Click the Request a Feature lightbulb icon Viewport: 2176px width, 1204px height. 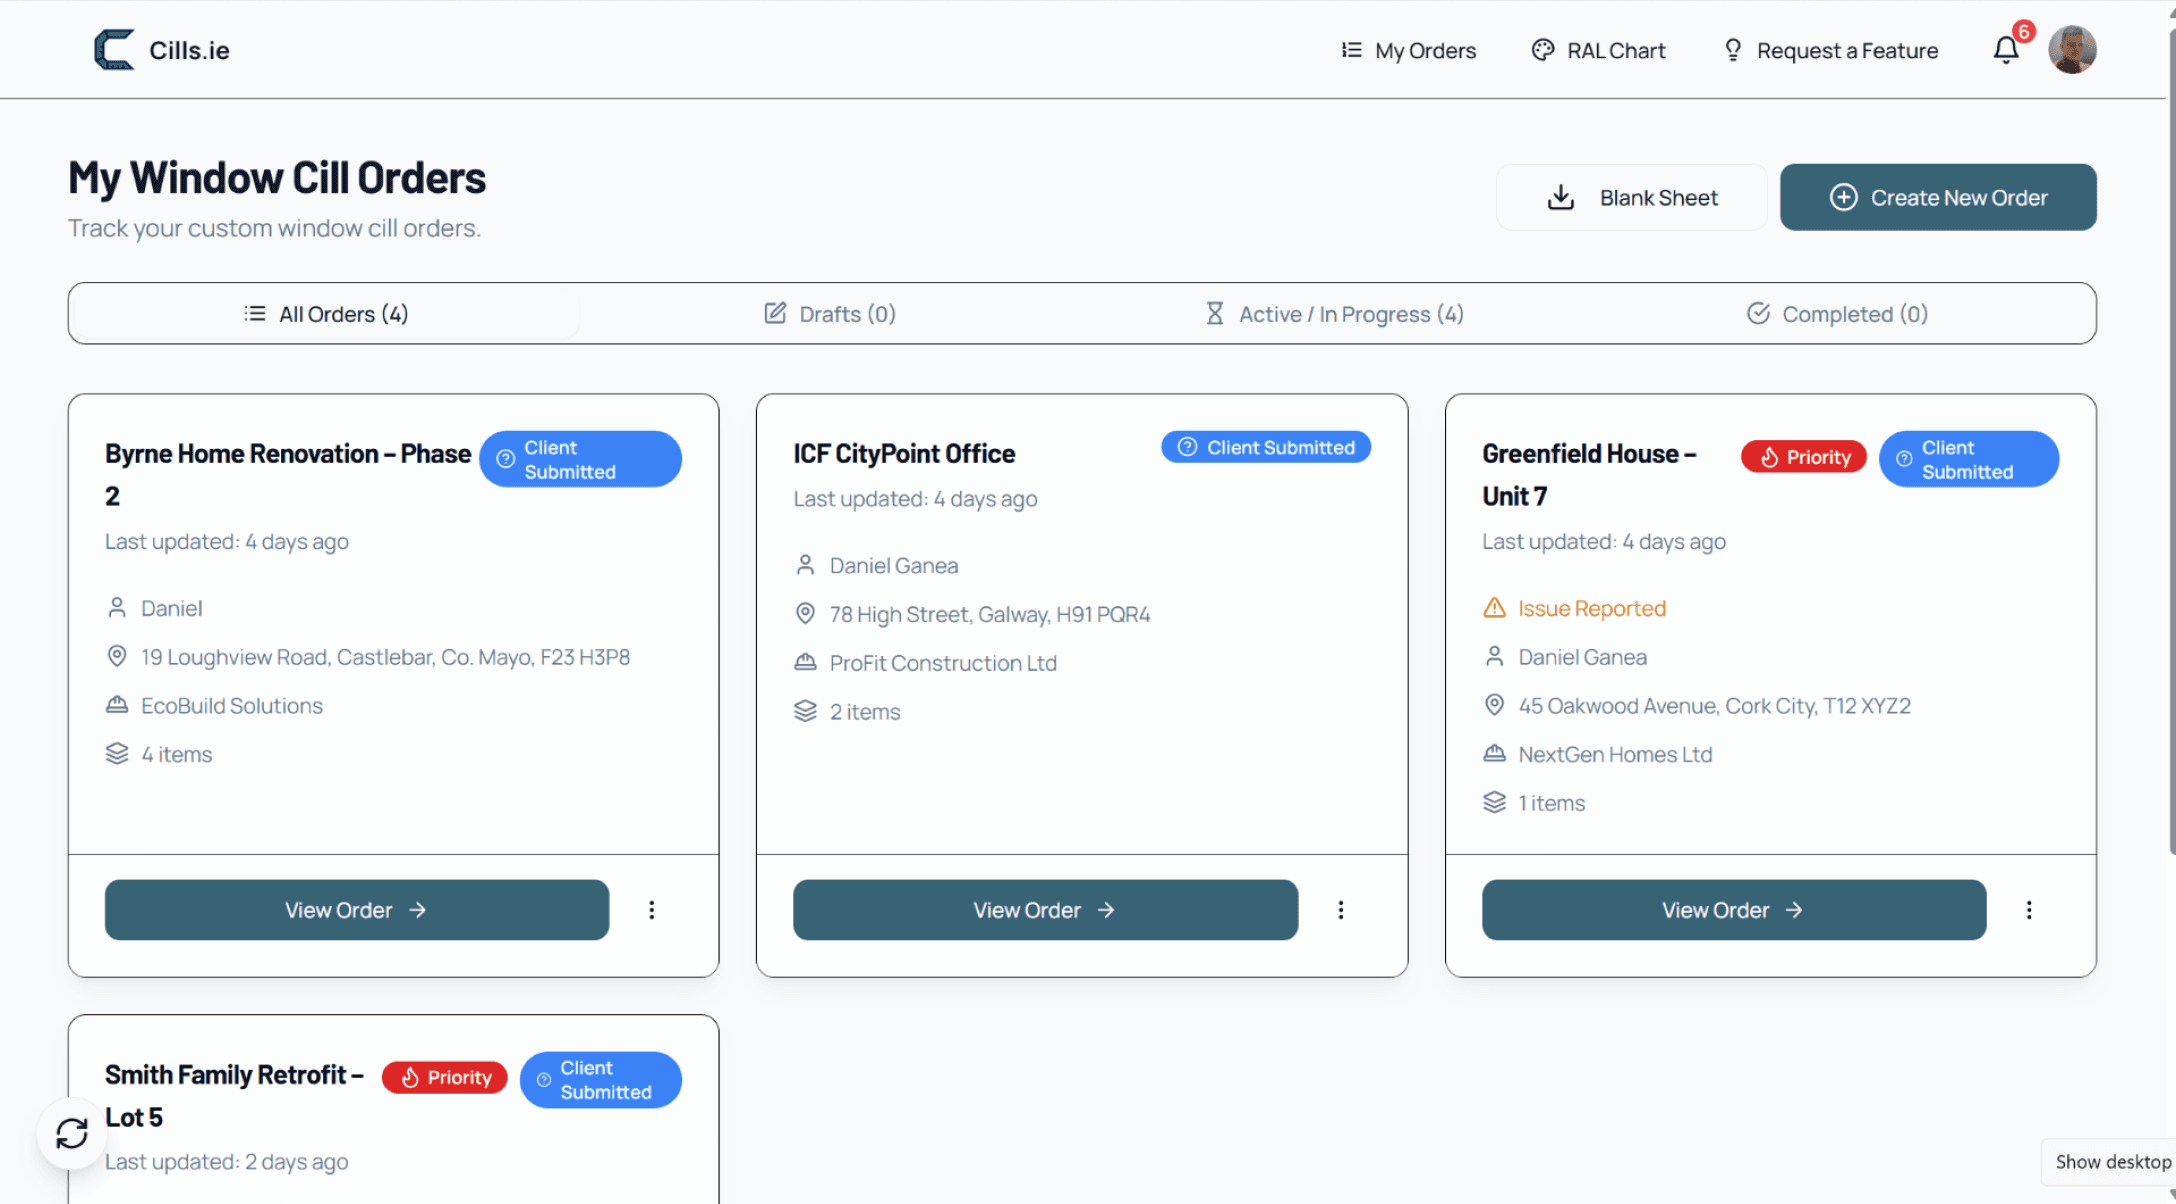[x=1733, y=50]
